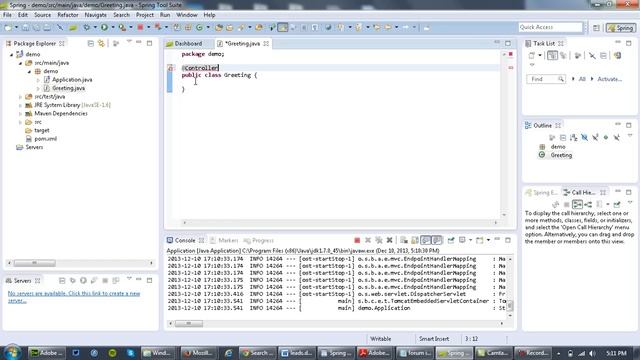Open the Run button dropdown arrow
Viewport: 640px width, 360px height.
pos(113,27)
